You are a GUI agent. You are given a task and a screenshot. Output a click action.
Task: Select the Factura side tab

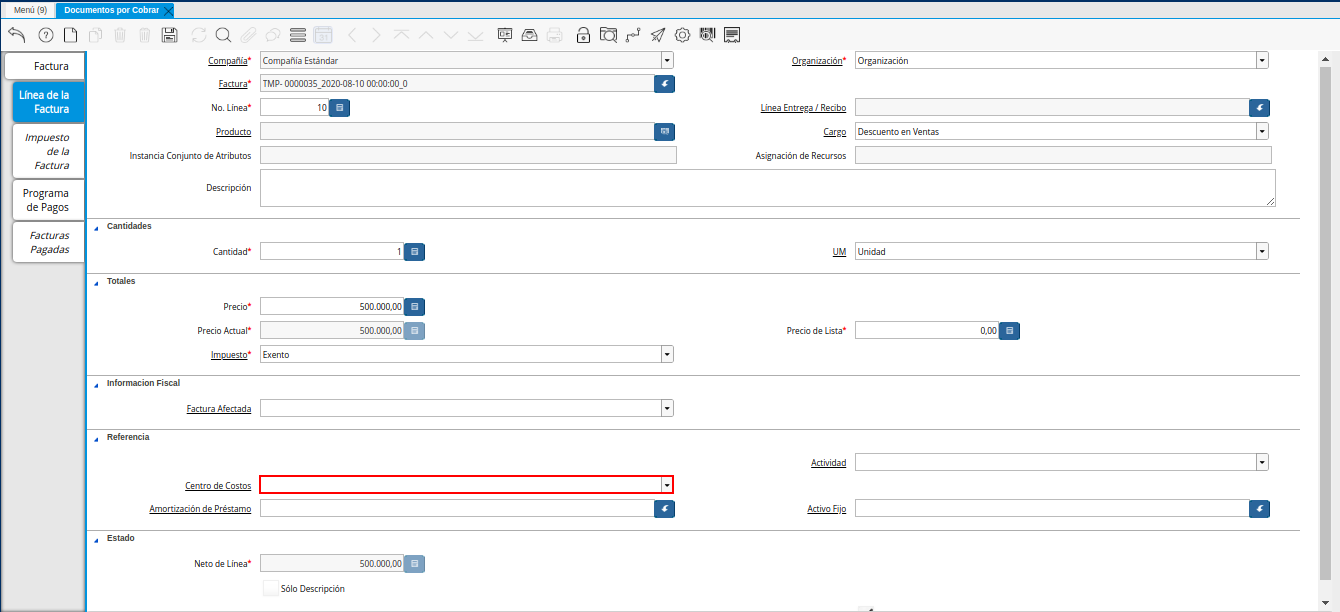45,66
